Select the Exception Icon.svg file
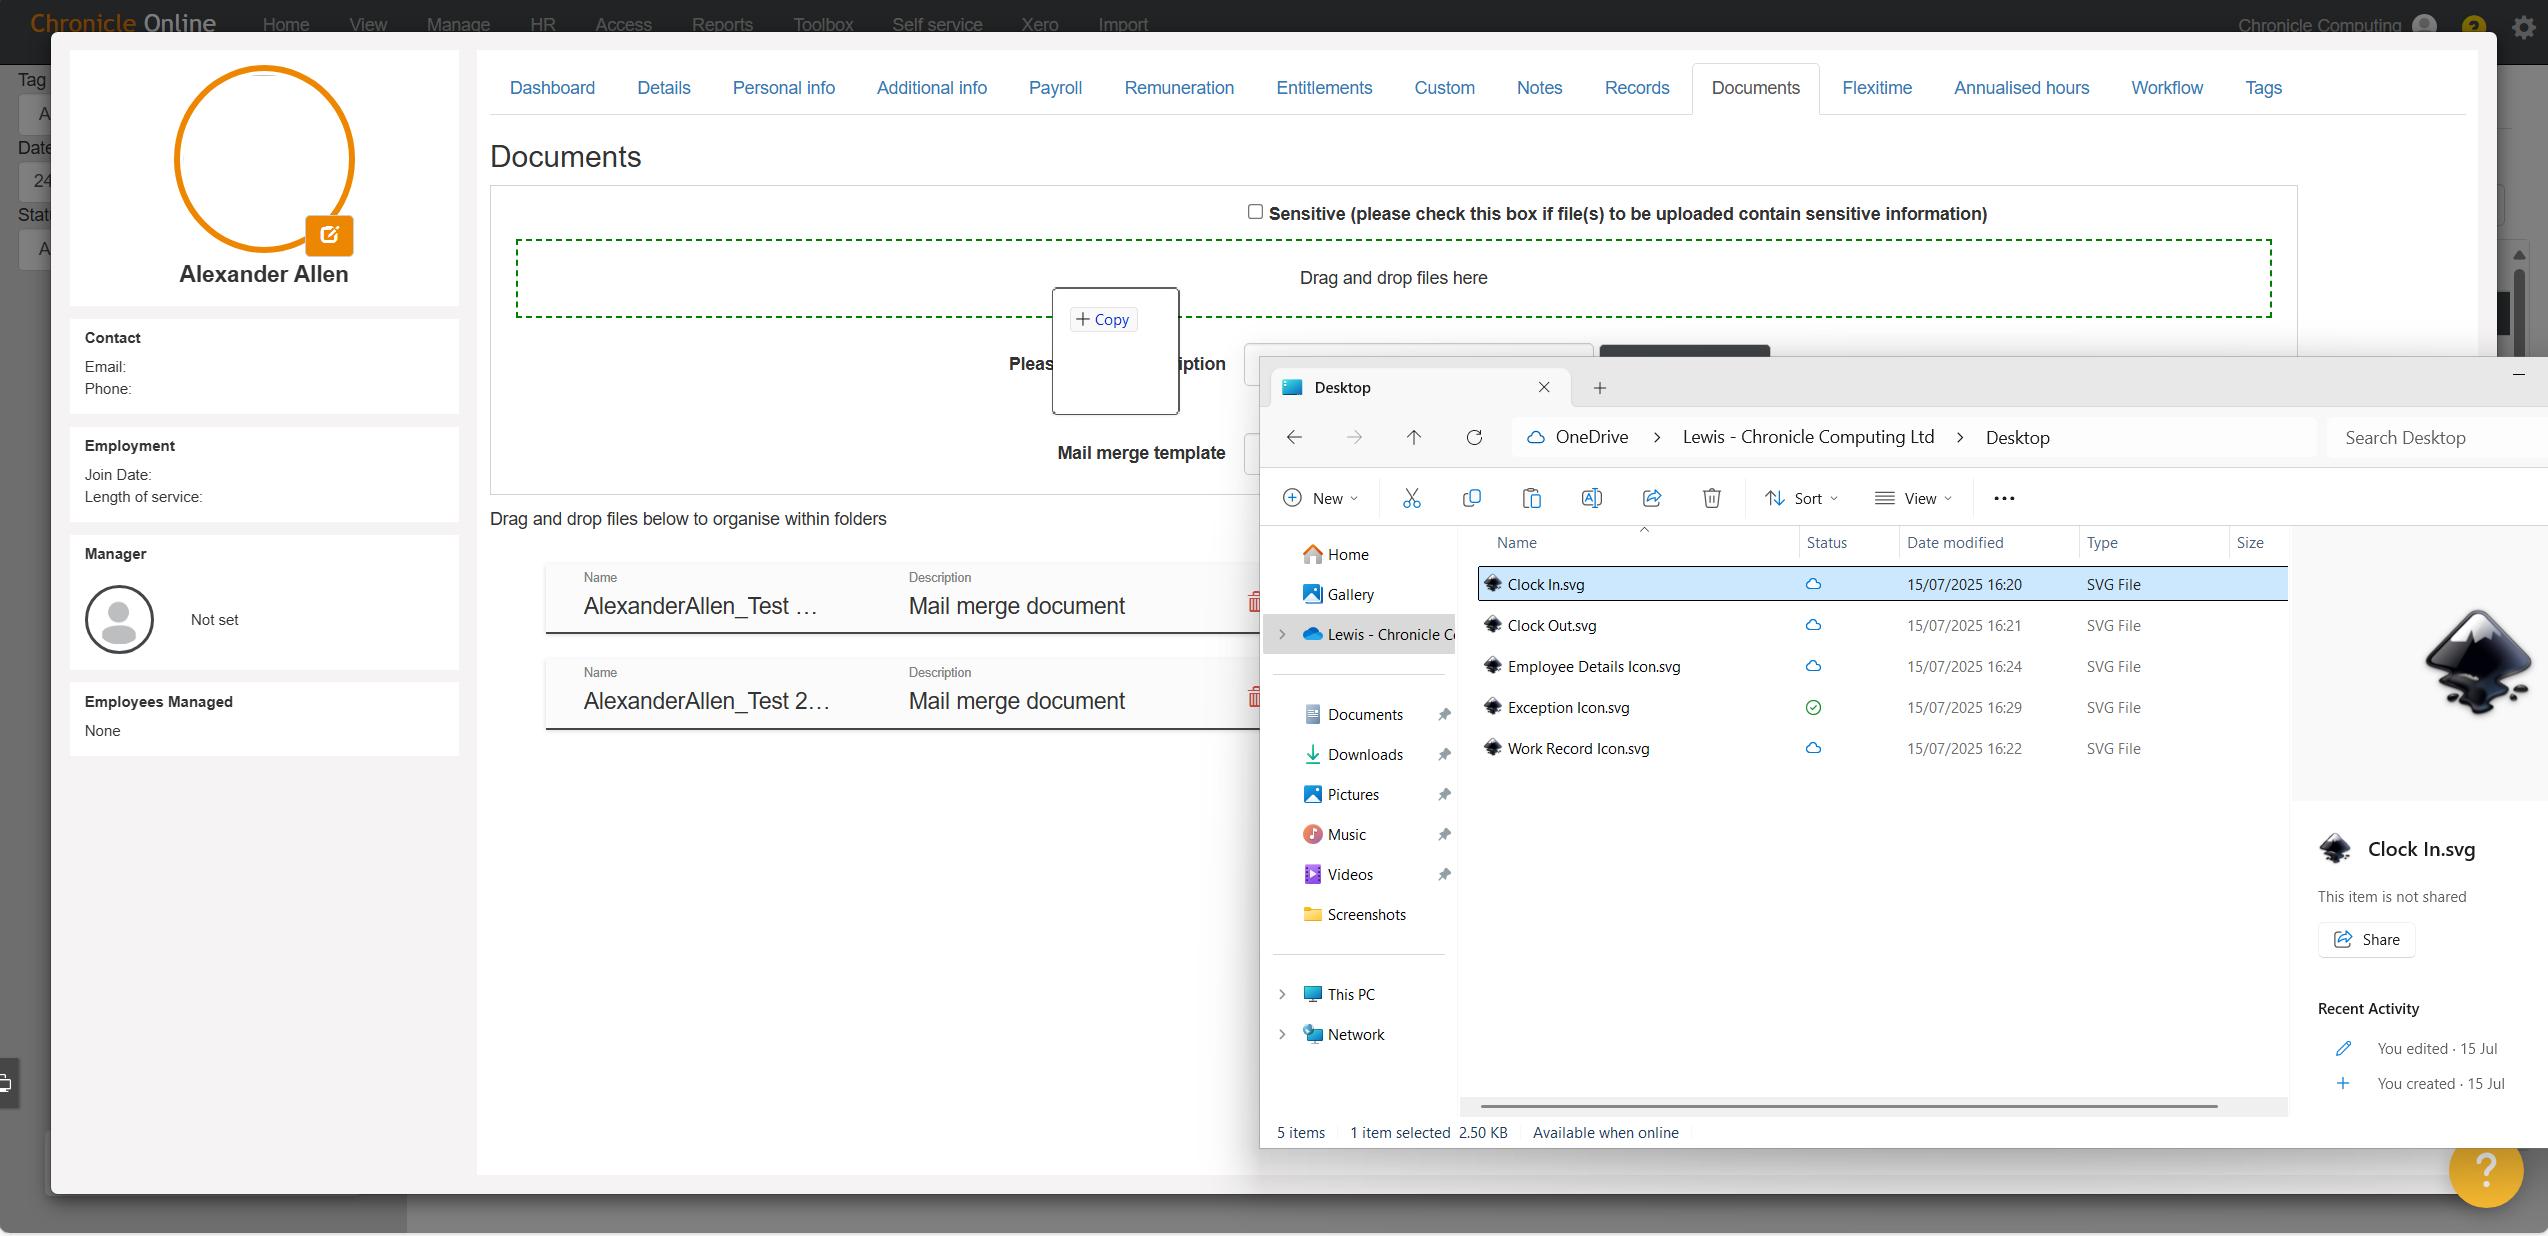Image resolution: width=2548 pixels, height=1236 pixels. pos(1568,707)
